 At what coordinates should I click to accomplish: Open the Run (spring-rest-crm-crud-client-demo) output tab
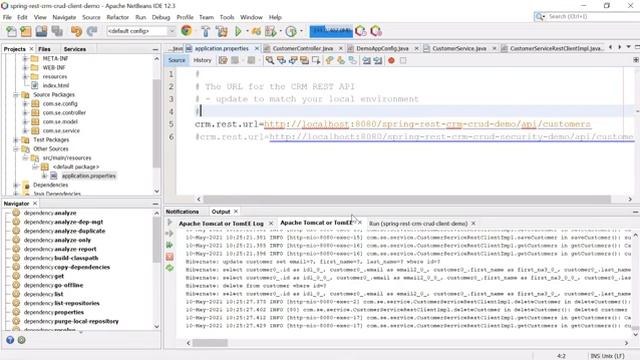(418, 224)
